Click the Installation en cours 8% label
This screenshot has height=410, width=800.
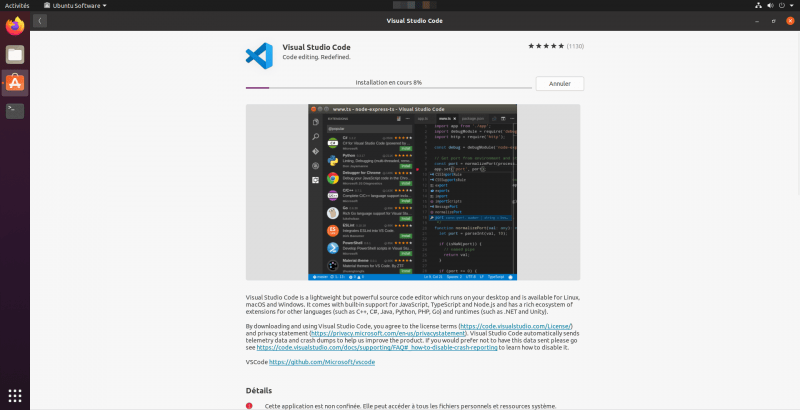click(388, 82)
